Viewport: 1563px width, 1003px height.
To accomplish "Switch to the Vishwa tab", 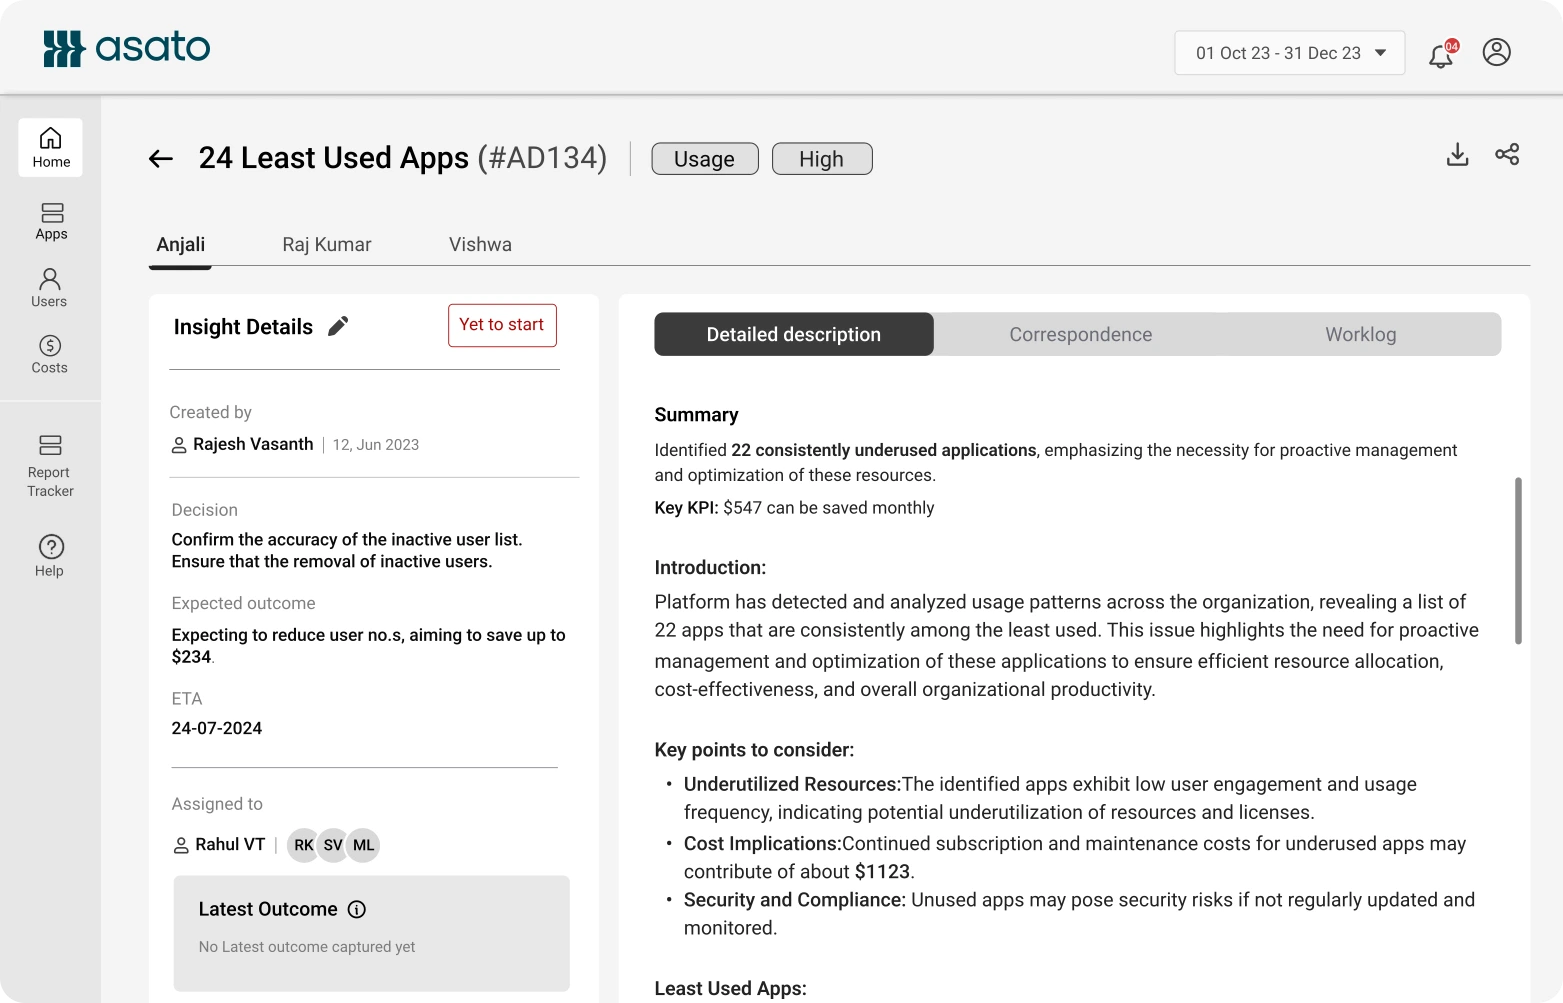I will (480, 245).
